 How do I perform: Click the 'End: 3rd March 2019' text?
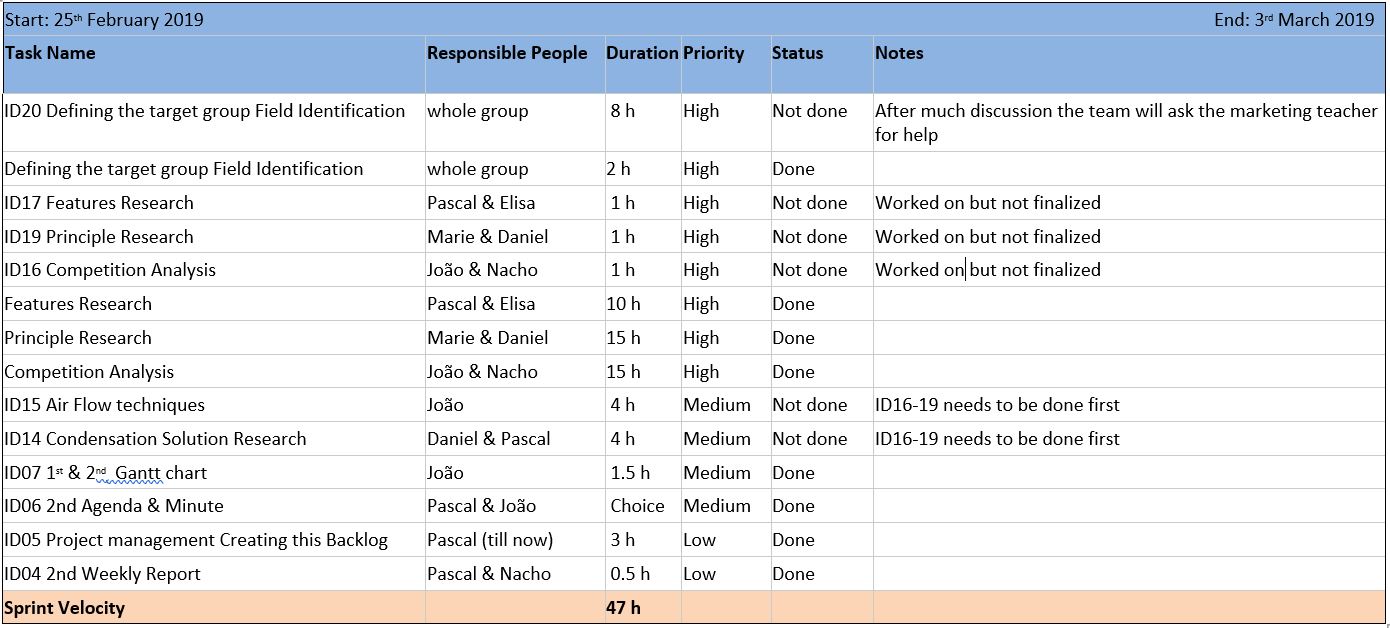click(1294, 20)
